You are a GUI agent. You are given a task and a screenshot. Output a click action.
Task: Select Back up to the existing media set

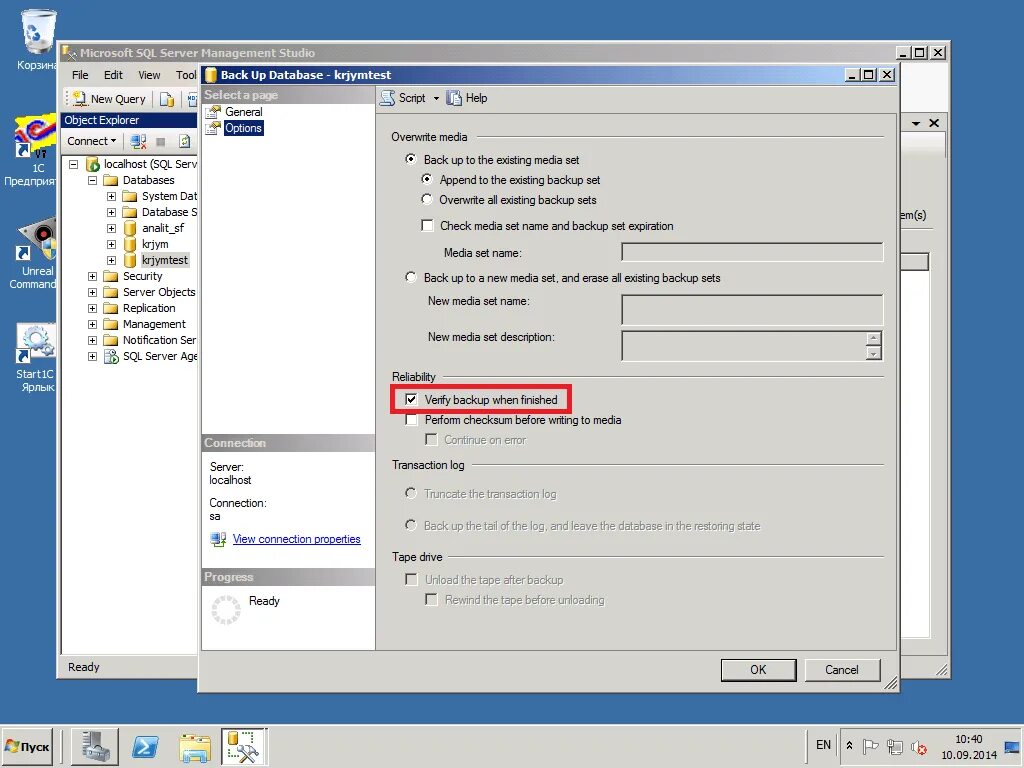point(410,159)
